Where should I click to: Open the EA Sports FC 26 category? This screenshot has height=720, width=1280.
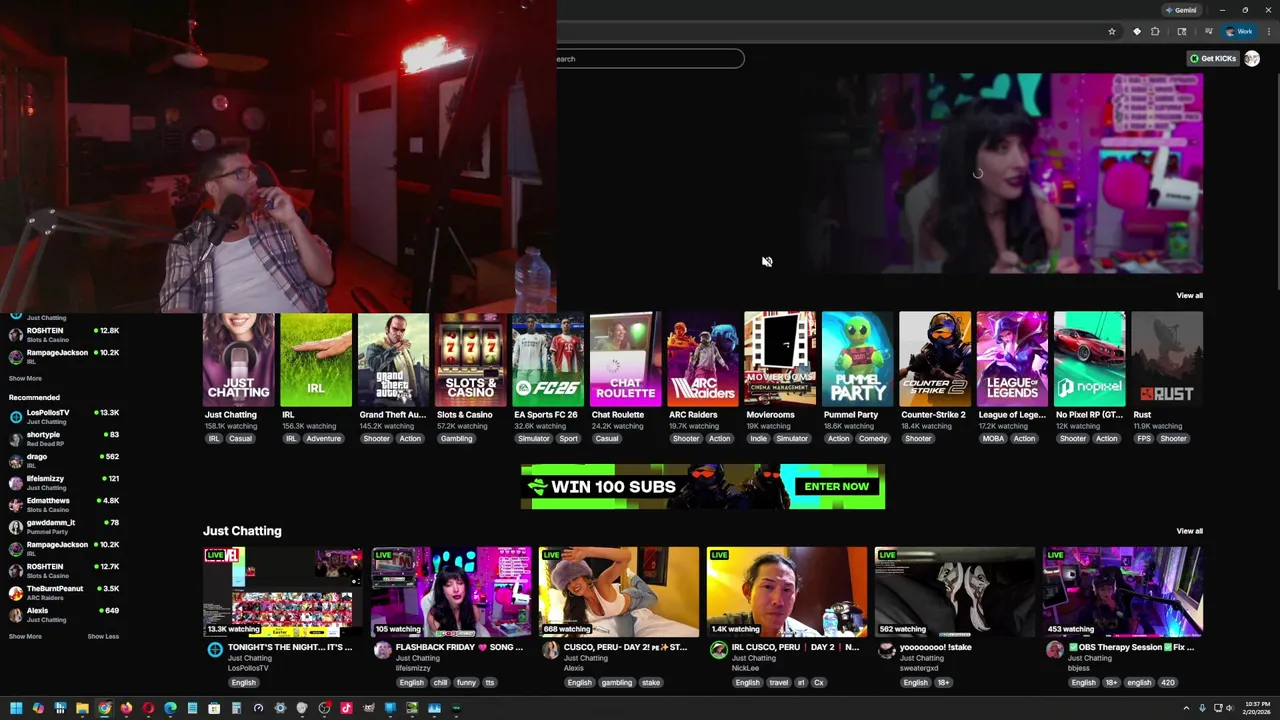click(548, 360)
